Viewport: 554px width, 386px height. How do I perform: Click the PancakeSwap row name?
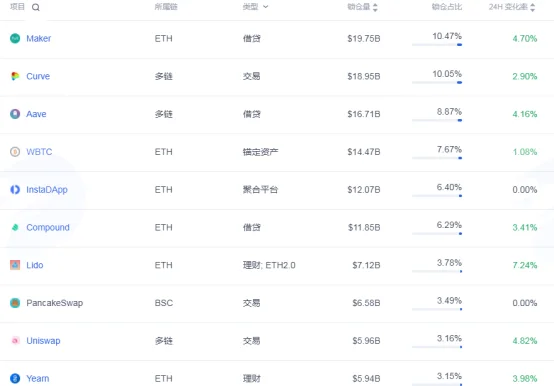coord(54,303)
